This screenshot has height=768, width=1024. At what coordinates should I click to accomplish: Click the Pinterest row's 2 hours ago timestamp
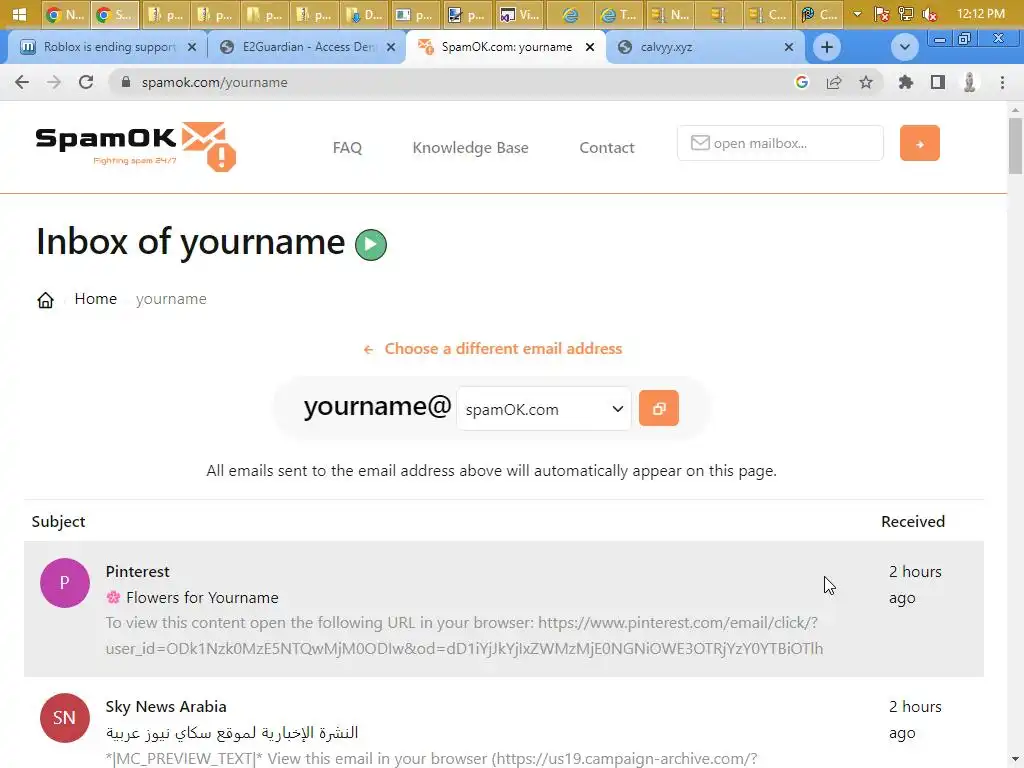(915, 584)
